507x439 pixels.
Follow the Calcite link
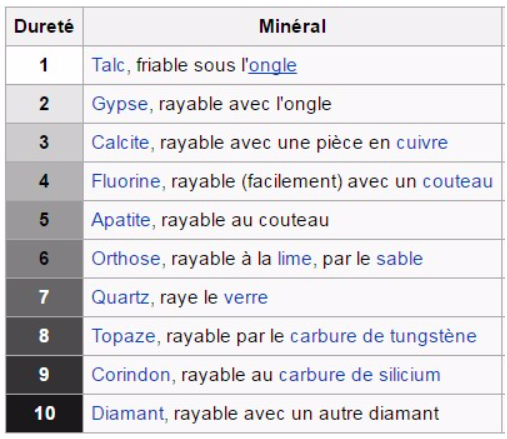click(x=121, y=143)
